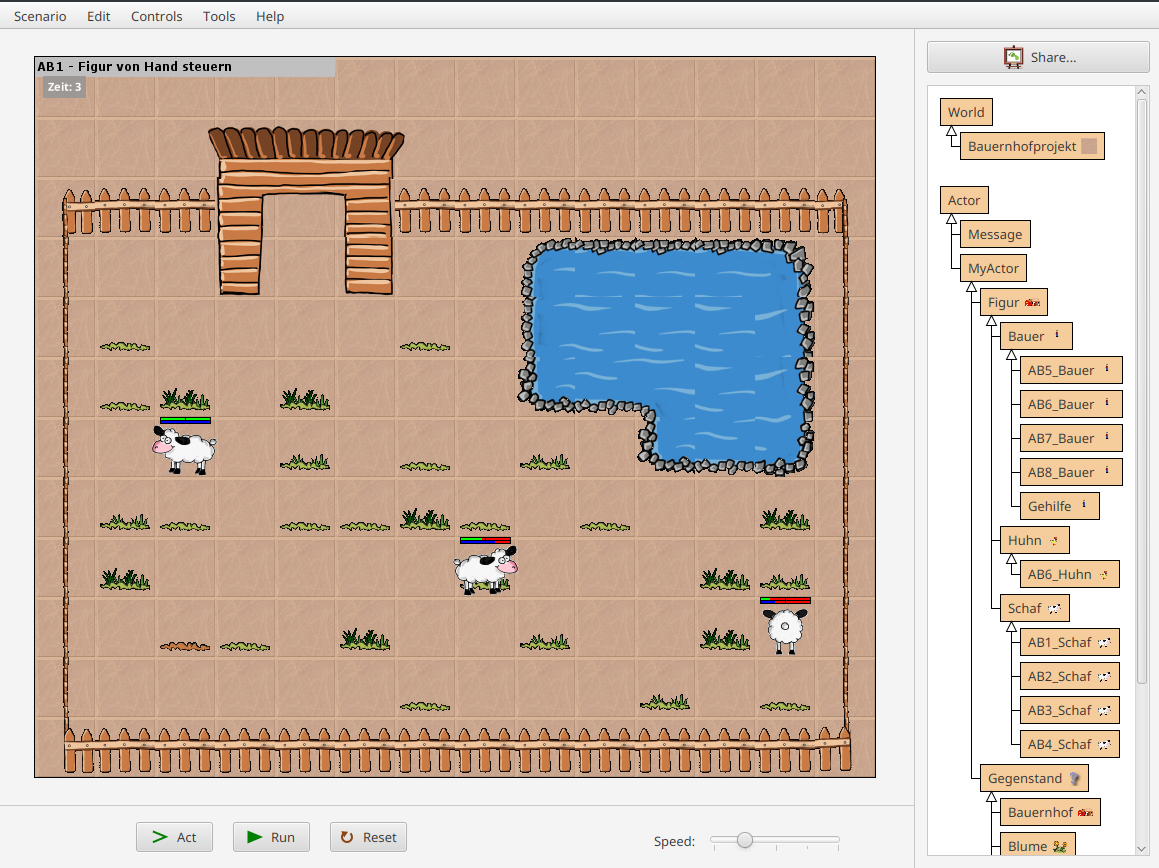Click the brown dirt mound on ground
The width and height of the screenshot is (1159, 868).
[x=185, y=646]
